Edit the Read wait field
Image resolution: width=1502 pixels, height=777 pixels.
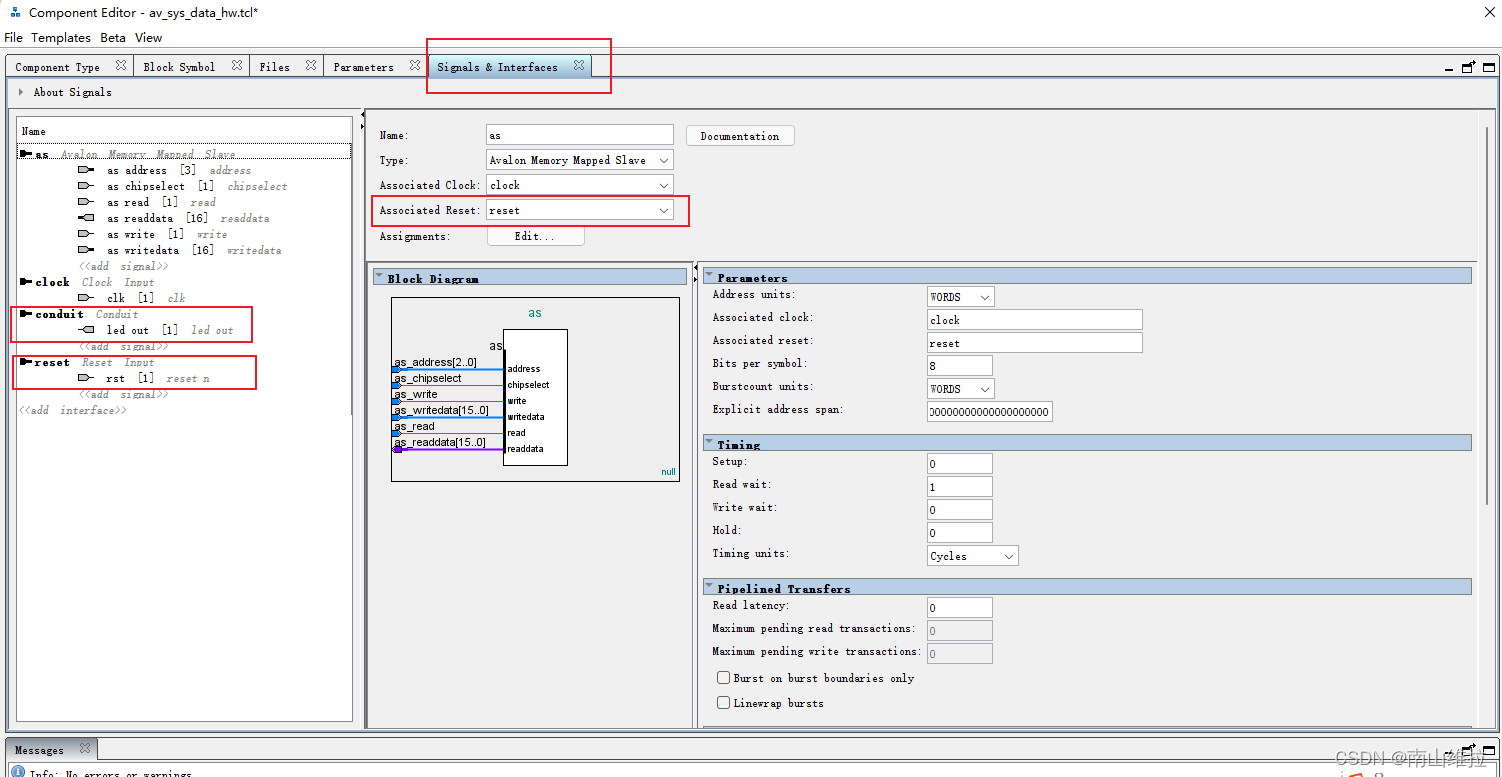coord(960,487)
